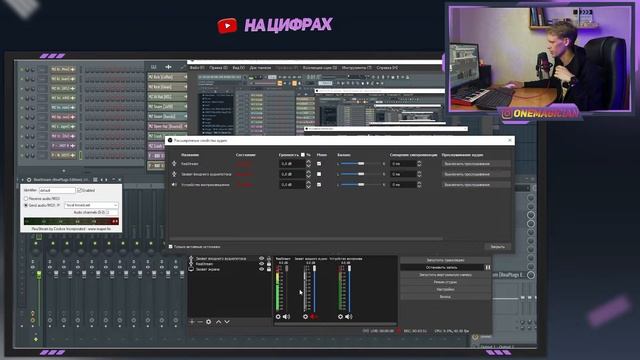
Task: Open the Инструменты menu in OBS
Action: click(x=356, y=68)
